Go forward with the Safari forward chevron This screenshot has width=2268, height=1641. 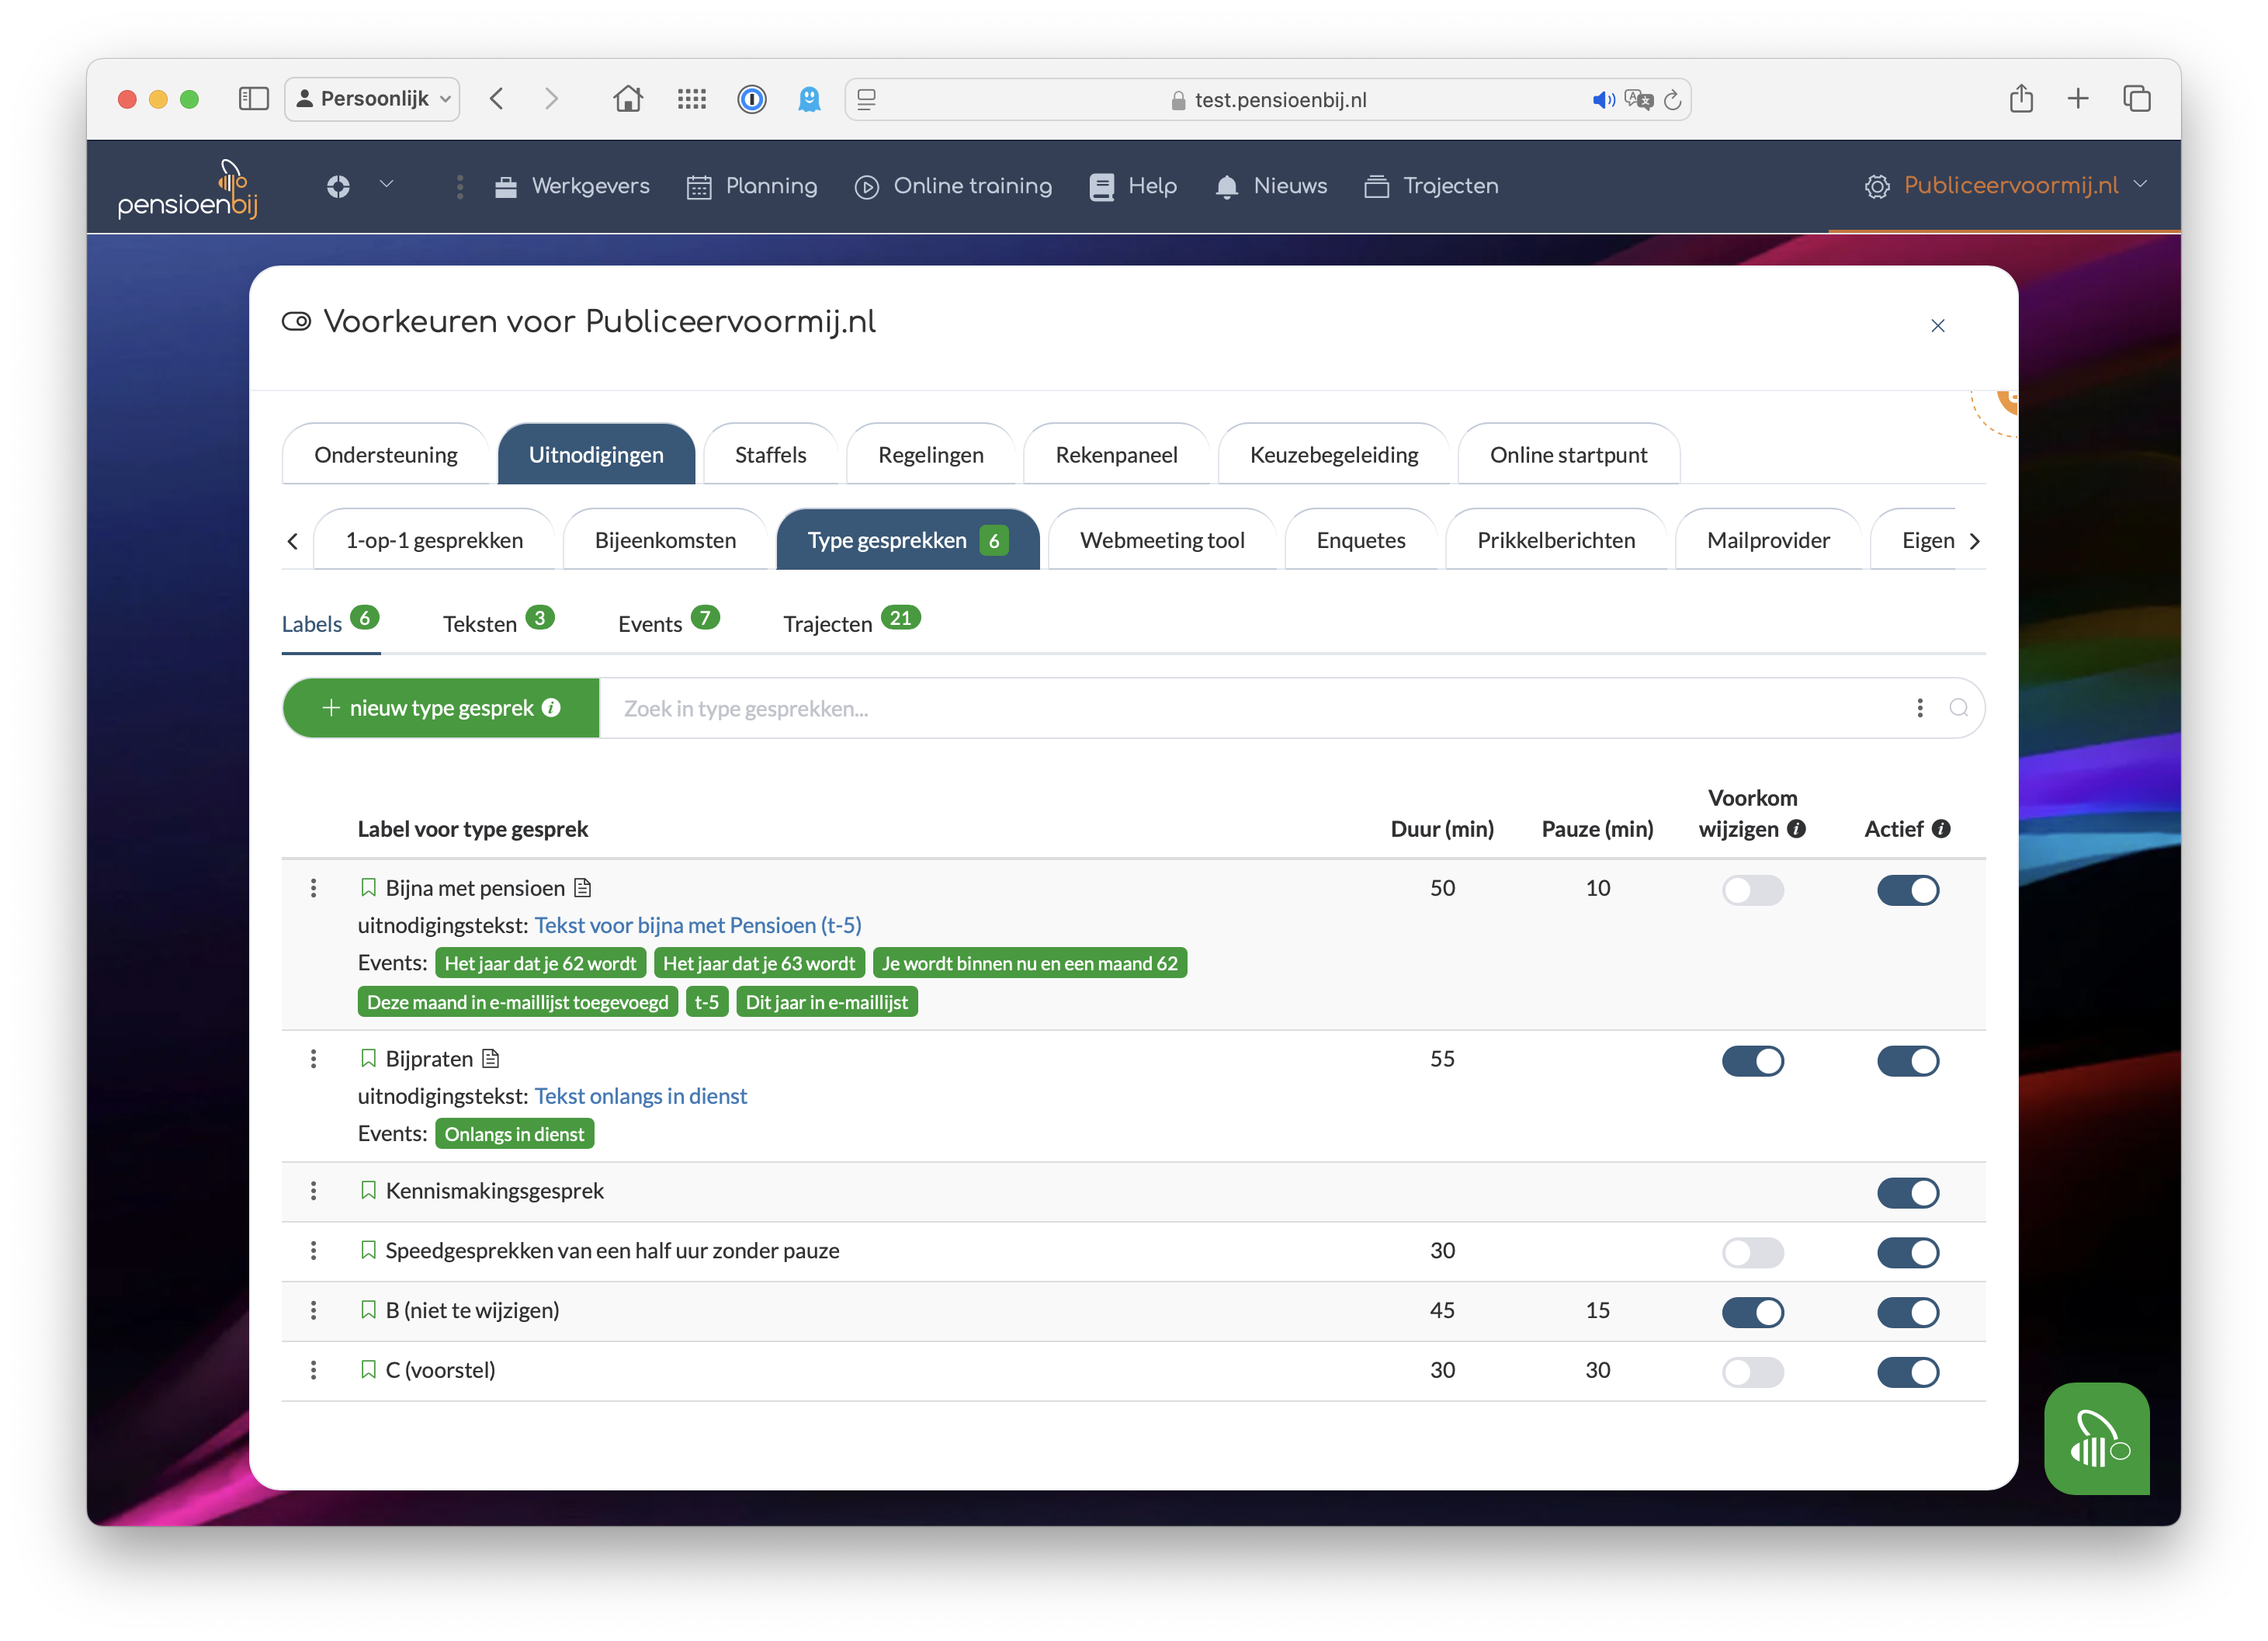[551, 99]
